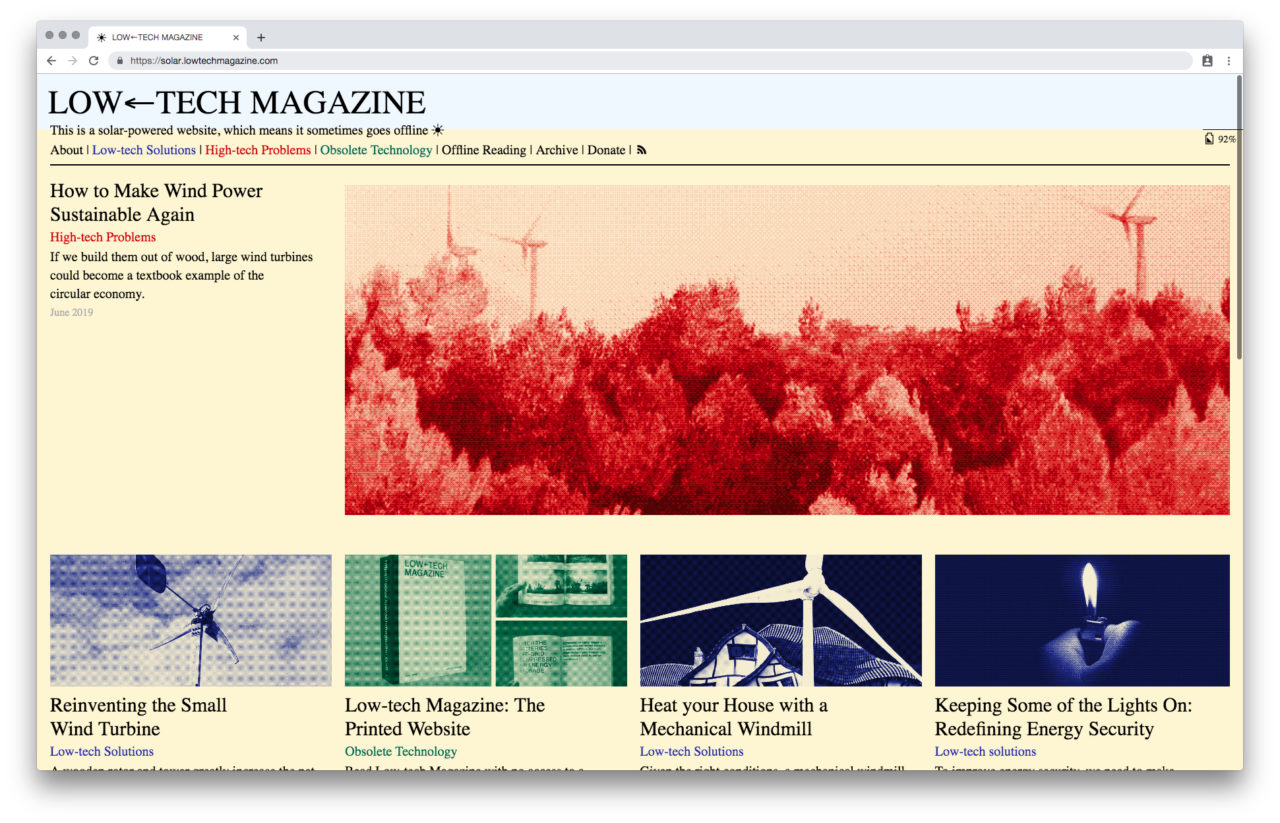Open the small wind turbine thumbnail
The width and height of the screenshot is (1280, 823).
[x=190, y=620]
